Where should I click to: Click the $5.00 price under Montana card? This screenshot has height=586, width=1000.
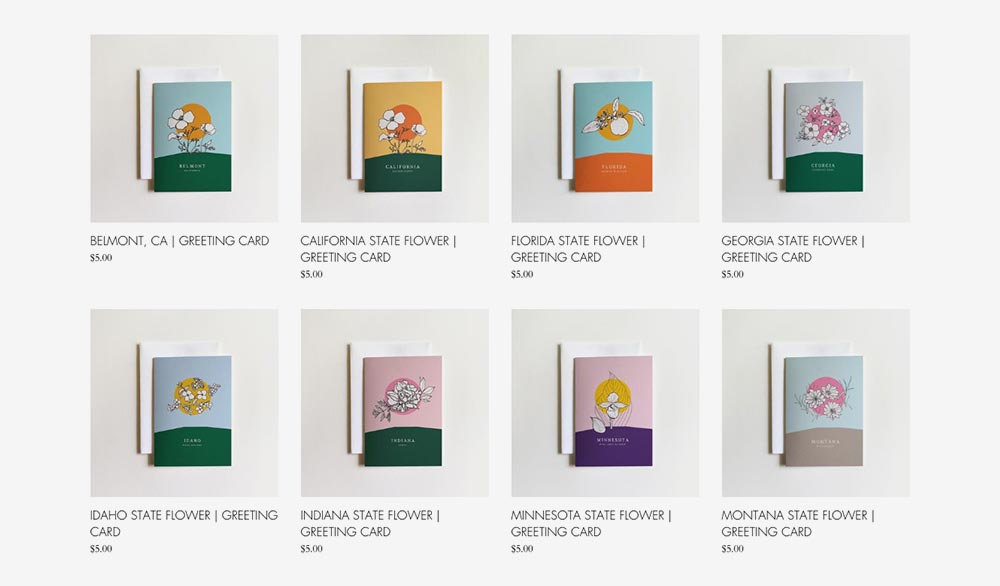point(732,549)
